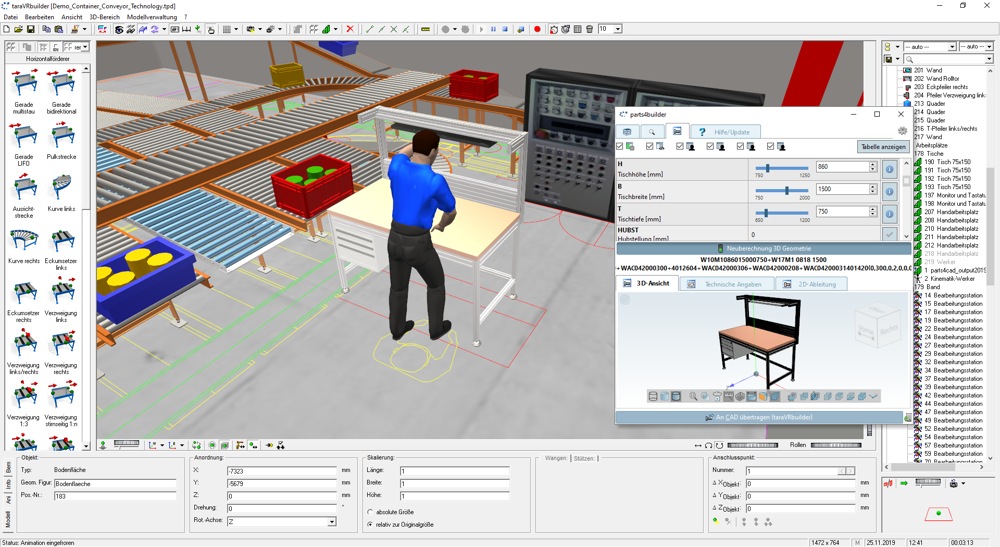
Task: Click the Tabelle anzeigen button
Action: coord(883,147)
